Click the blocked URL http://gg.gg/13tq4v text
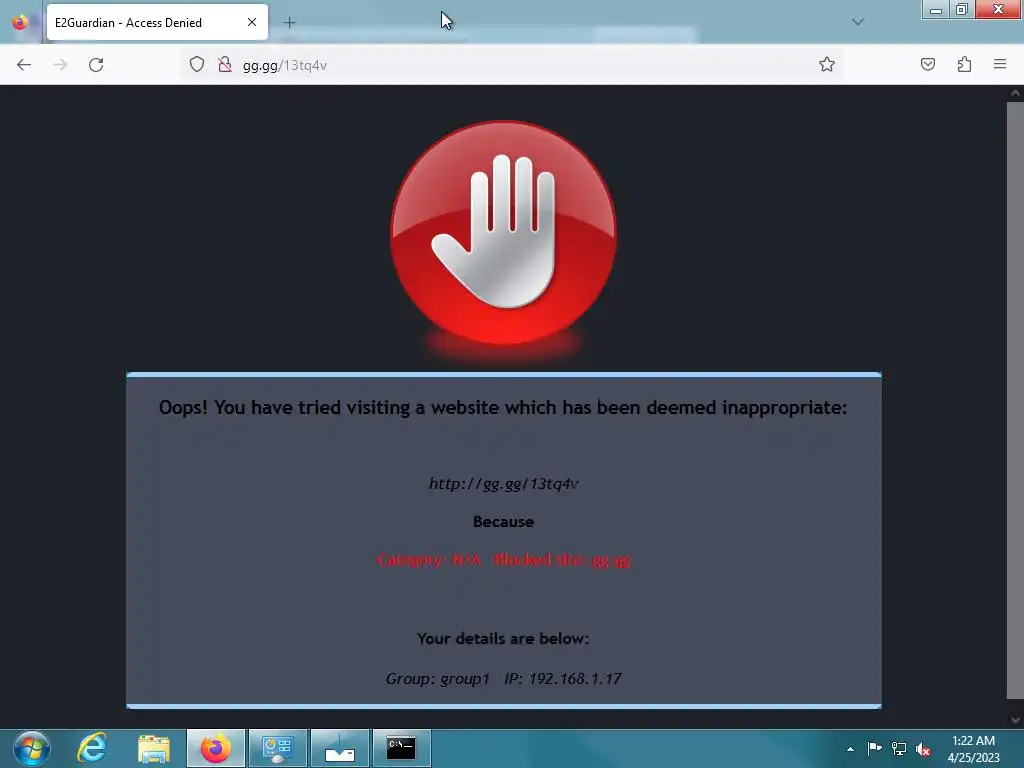1024x768 pixels. [504, 484]
